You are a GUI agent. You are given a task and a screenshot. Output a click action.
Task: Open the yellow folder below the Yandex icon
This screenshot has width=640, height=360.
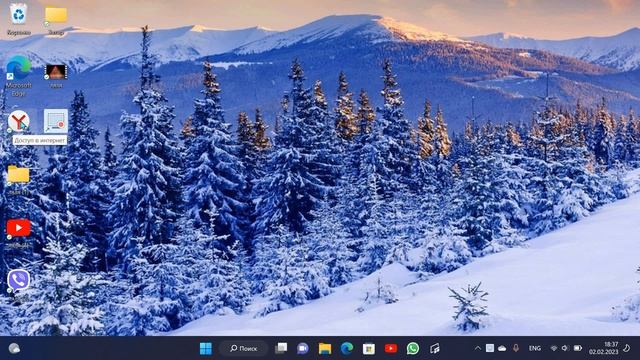tap(18, 175)
